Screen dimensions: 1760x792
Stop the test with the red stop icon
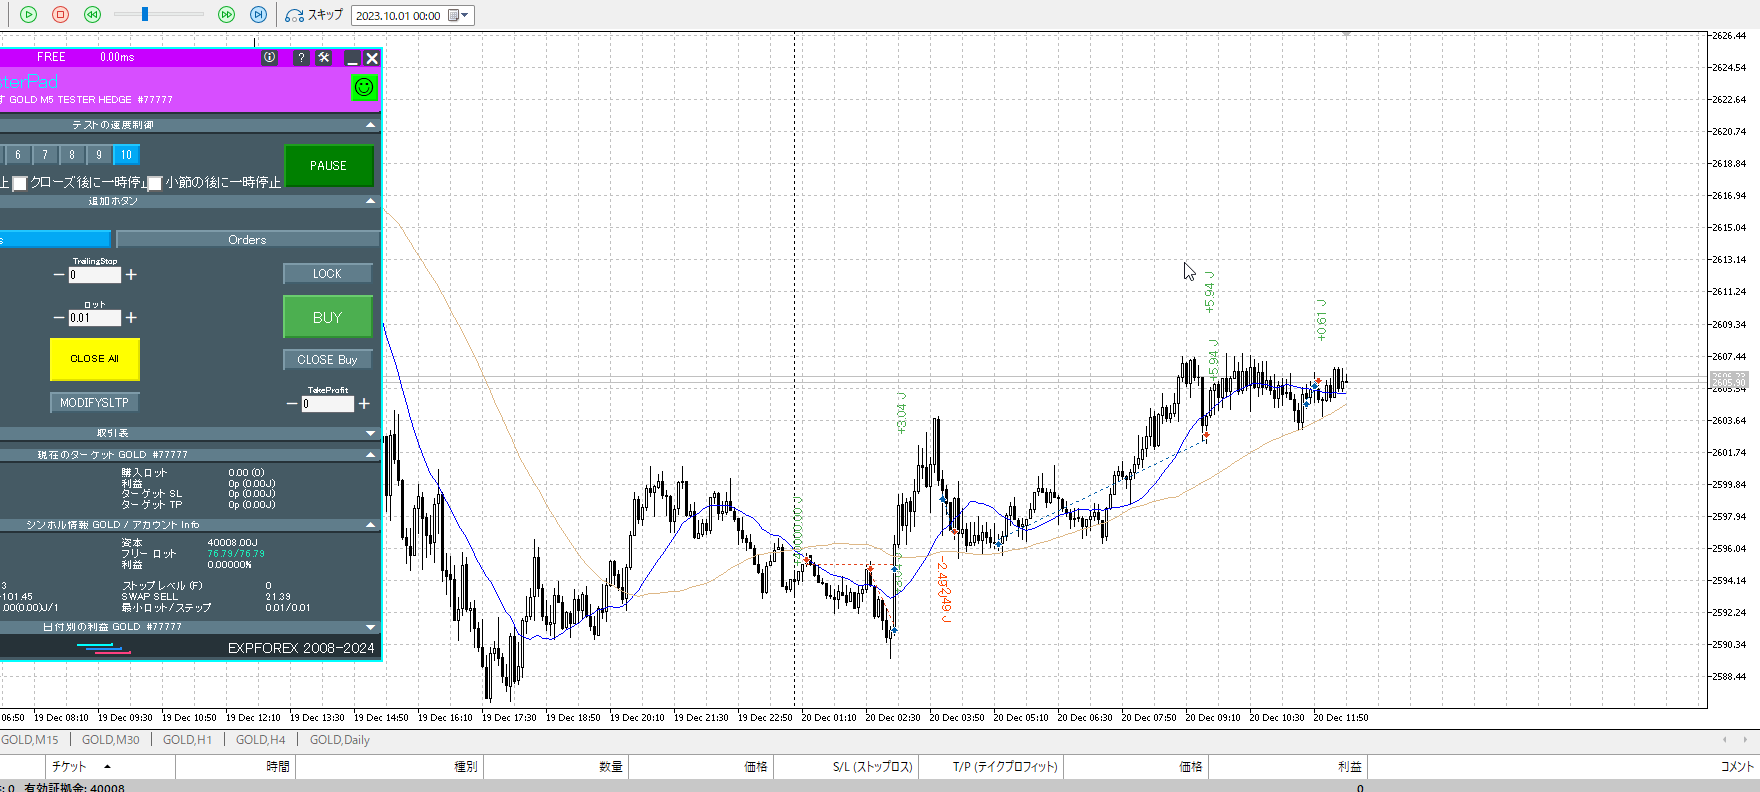(x=60, y=15)
